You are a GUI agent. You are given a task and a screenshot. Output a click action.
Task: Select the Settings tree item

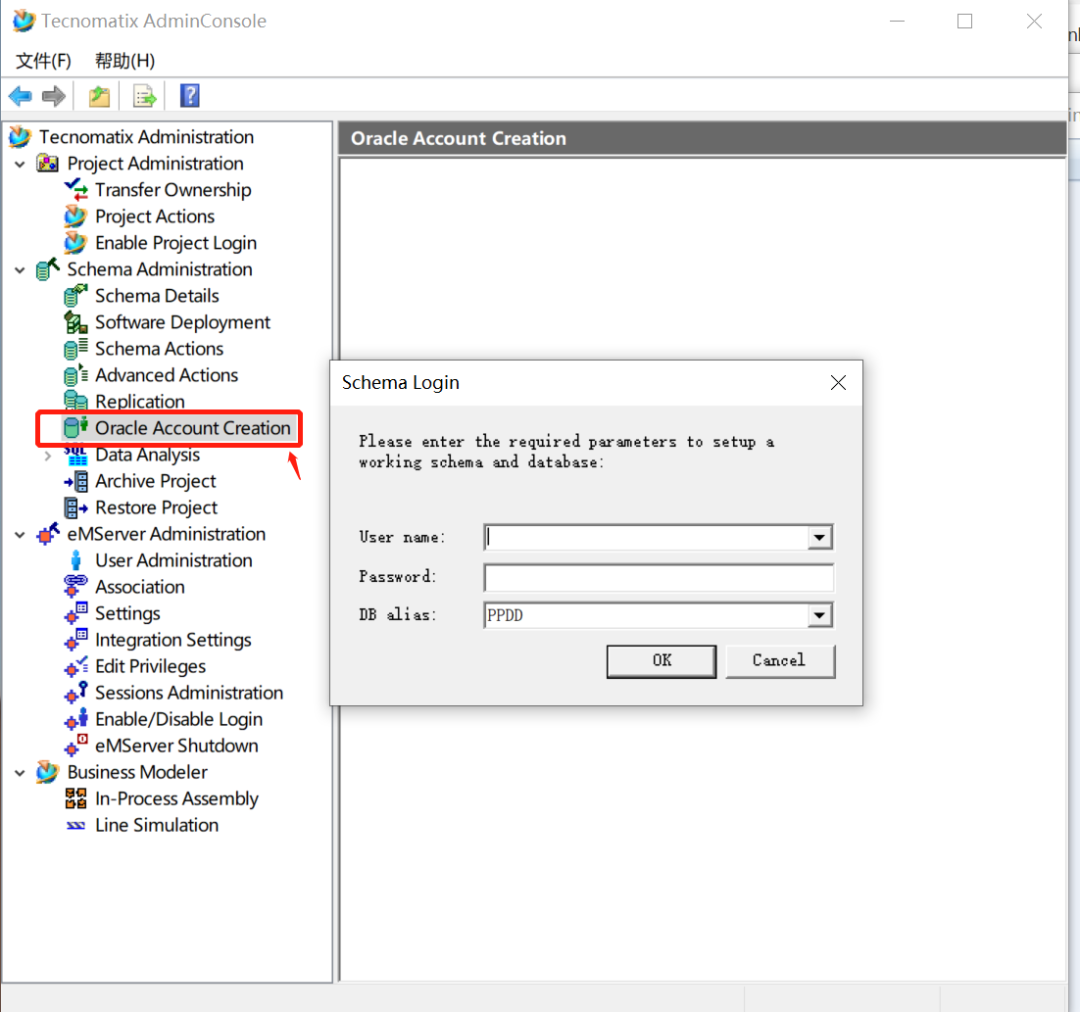tap(127, 613)
